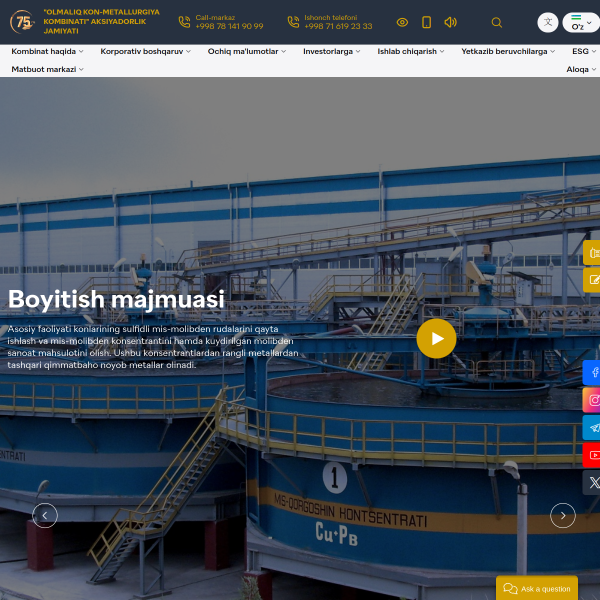Go to previous slide arrow
This screenshot has height=600, width=600.
pyautogui.click(x=45, y=515)
